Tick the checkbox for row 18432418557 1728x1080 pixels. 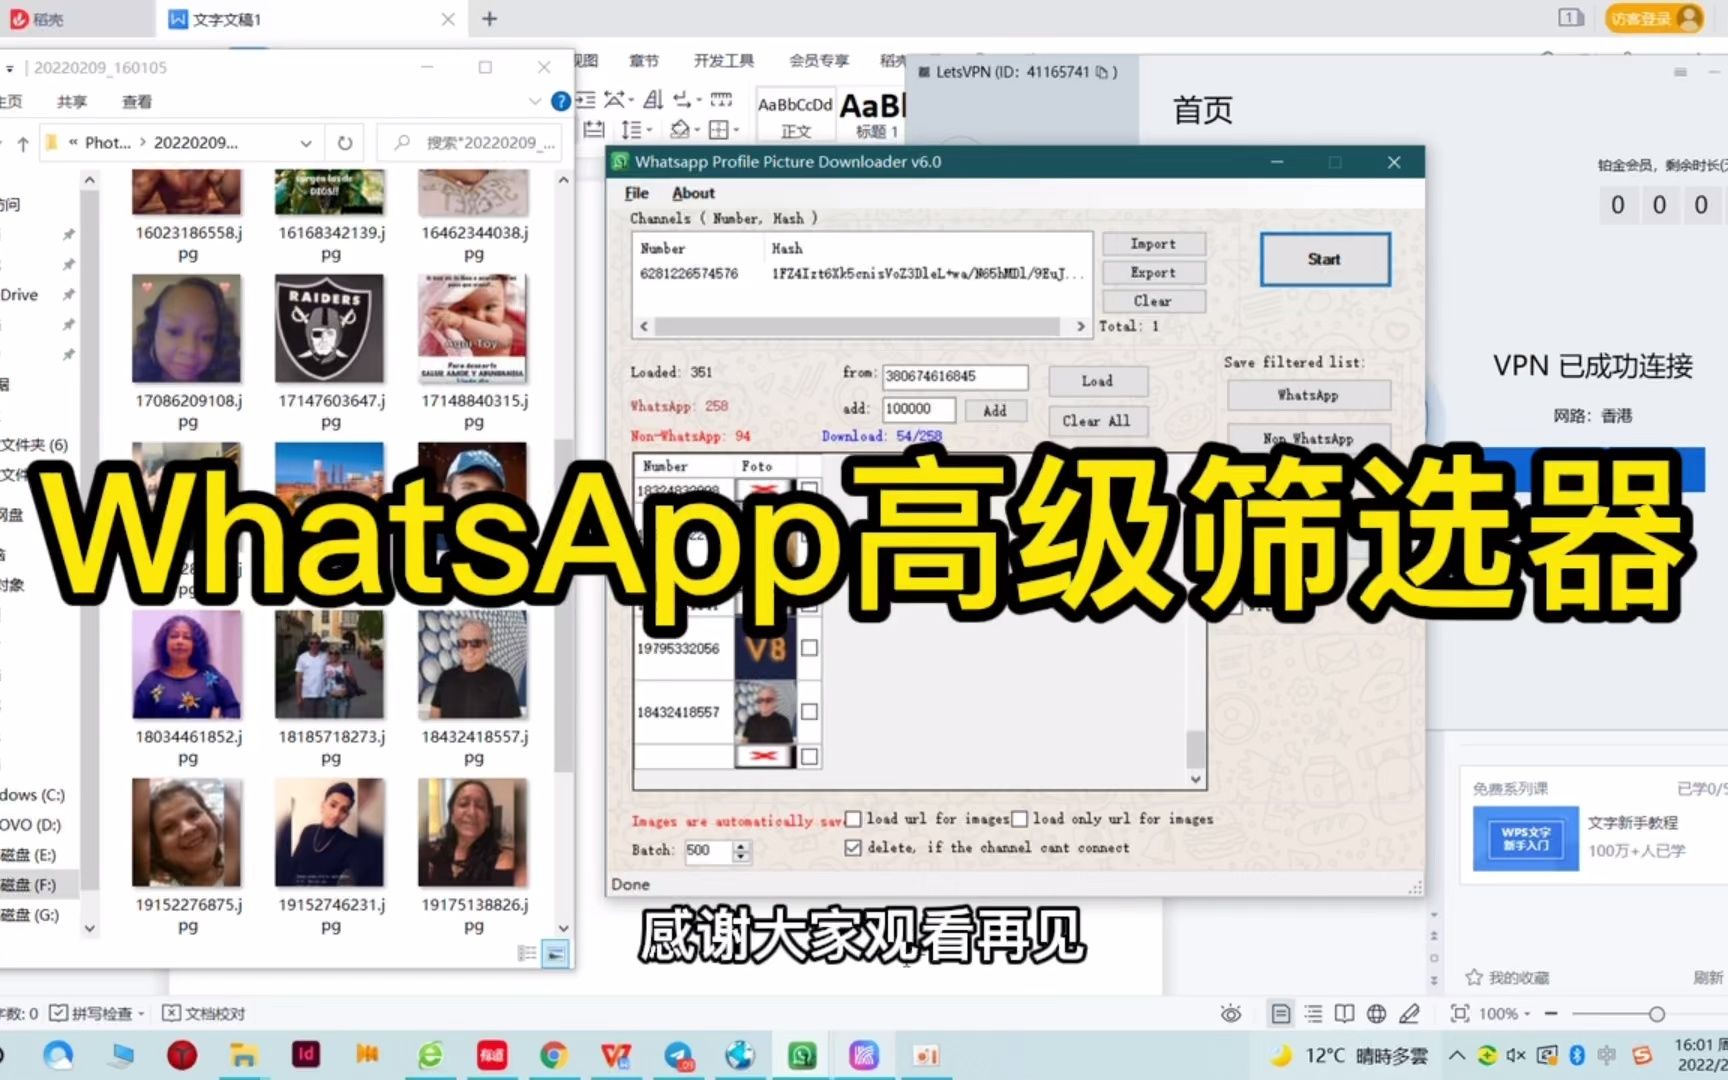[809, 712]
